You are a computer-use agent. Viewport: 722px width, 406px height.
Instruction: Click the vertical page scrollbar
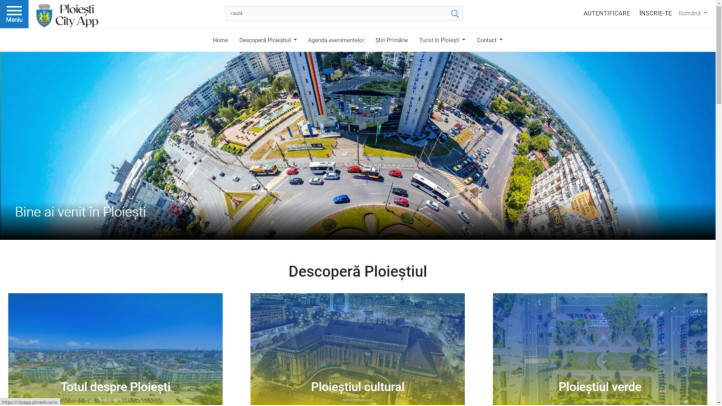pos(718,200)
